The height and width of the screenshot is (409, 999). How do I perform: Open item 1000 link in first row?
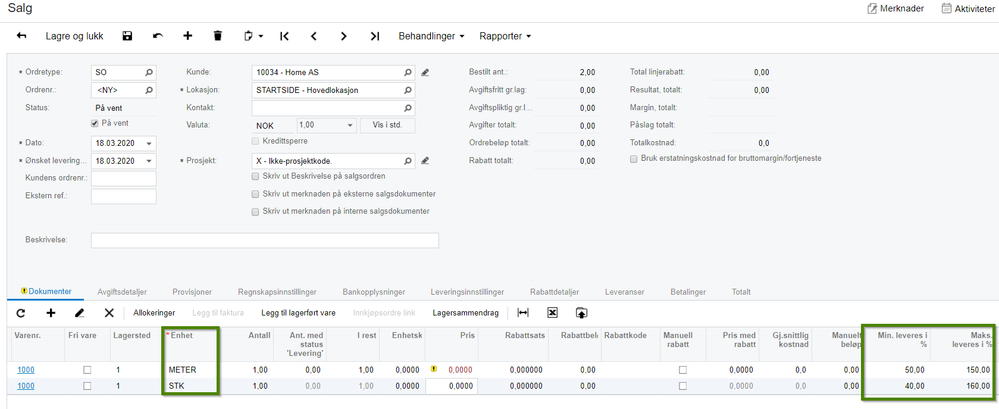[x=27, y=369]
